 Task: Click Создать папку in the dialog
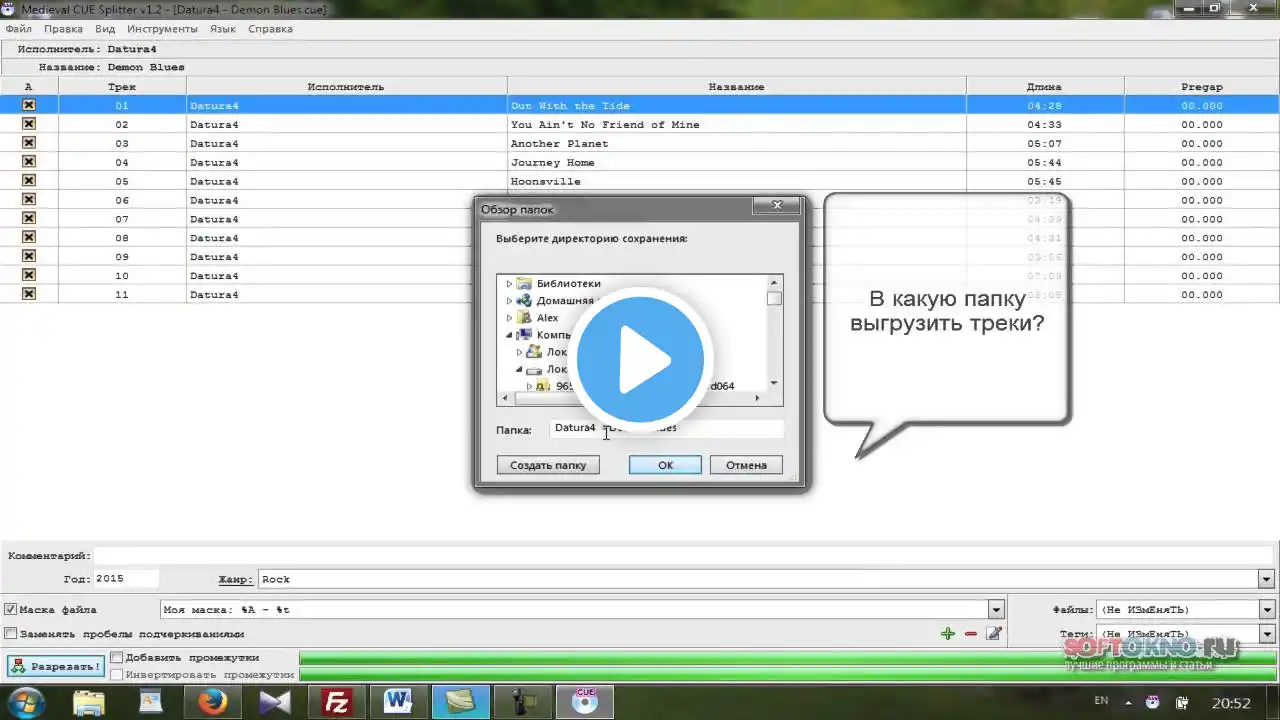[x=548, y=465]
